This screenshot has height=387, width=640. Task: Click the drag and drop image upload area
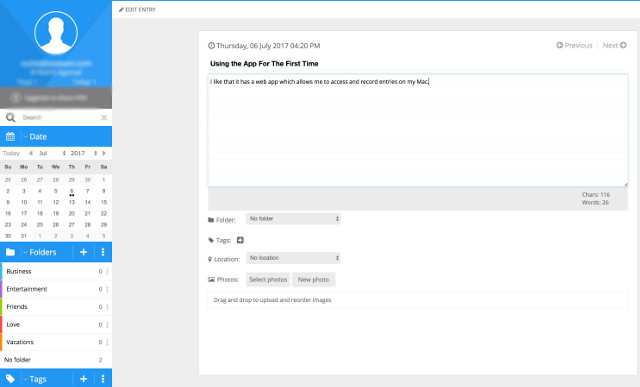pyautogui.click(x=418, y=300)
